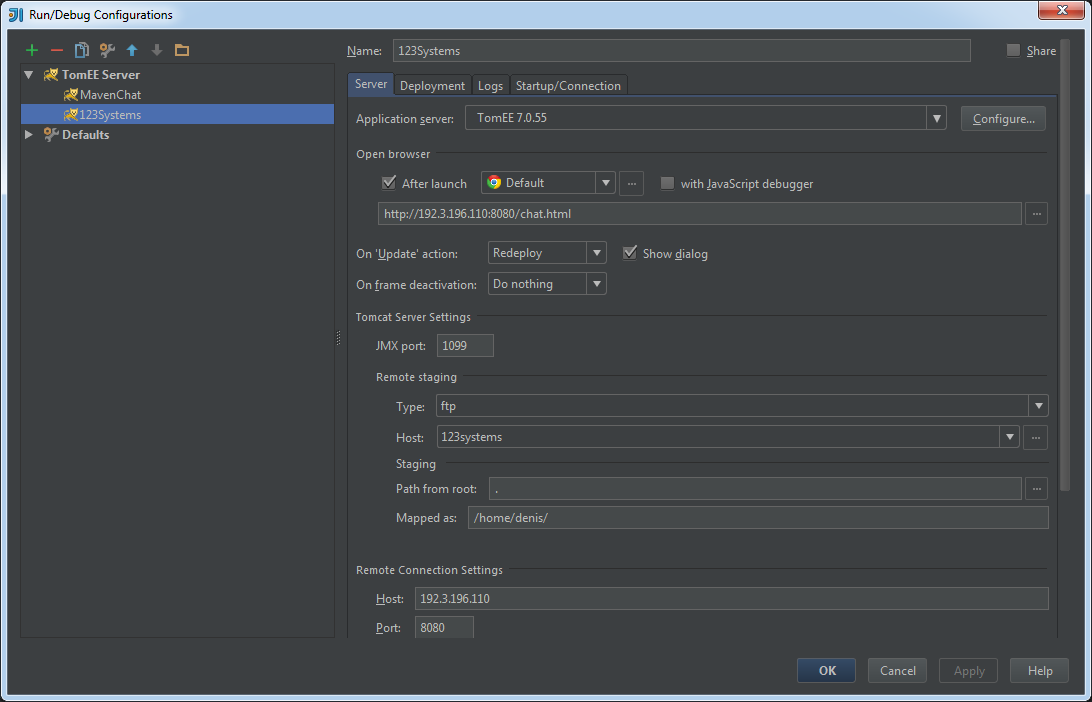Click the remote connection Host field
Viewport: 1092px width, 702px height.
(x=731, y=599)
